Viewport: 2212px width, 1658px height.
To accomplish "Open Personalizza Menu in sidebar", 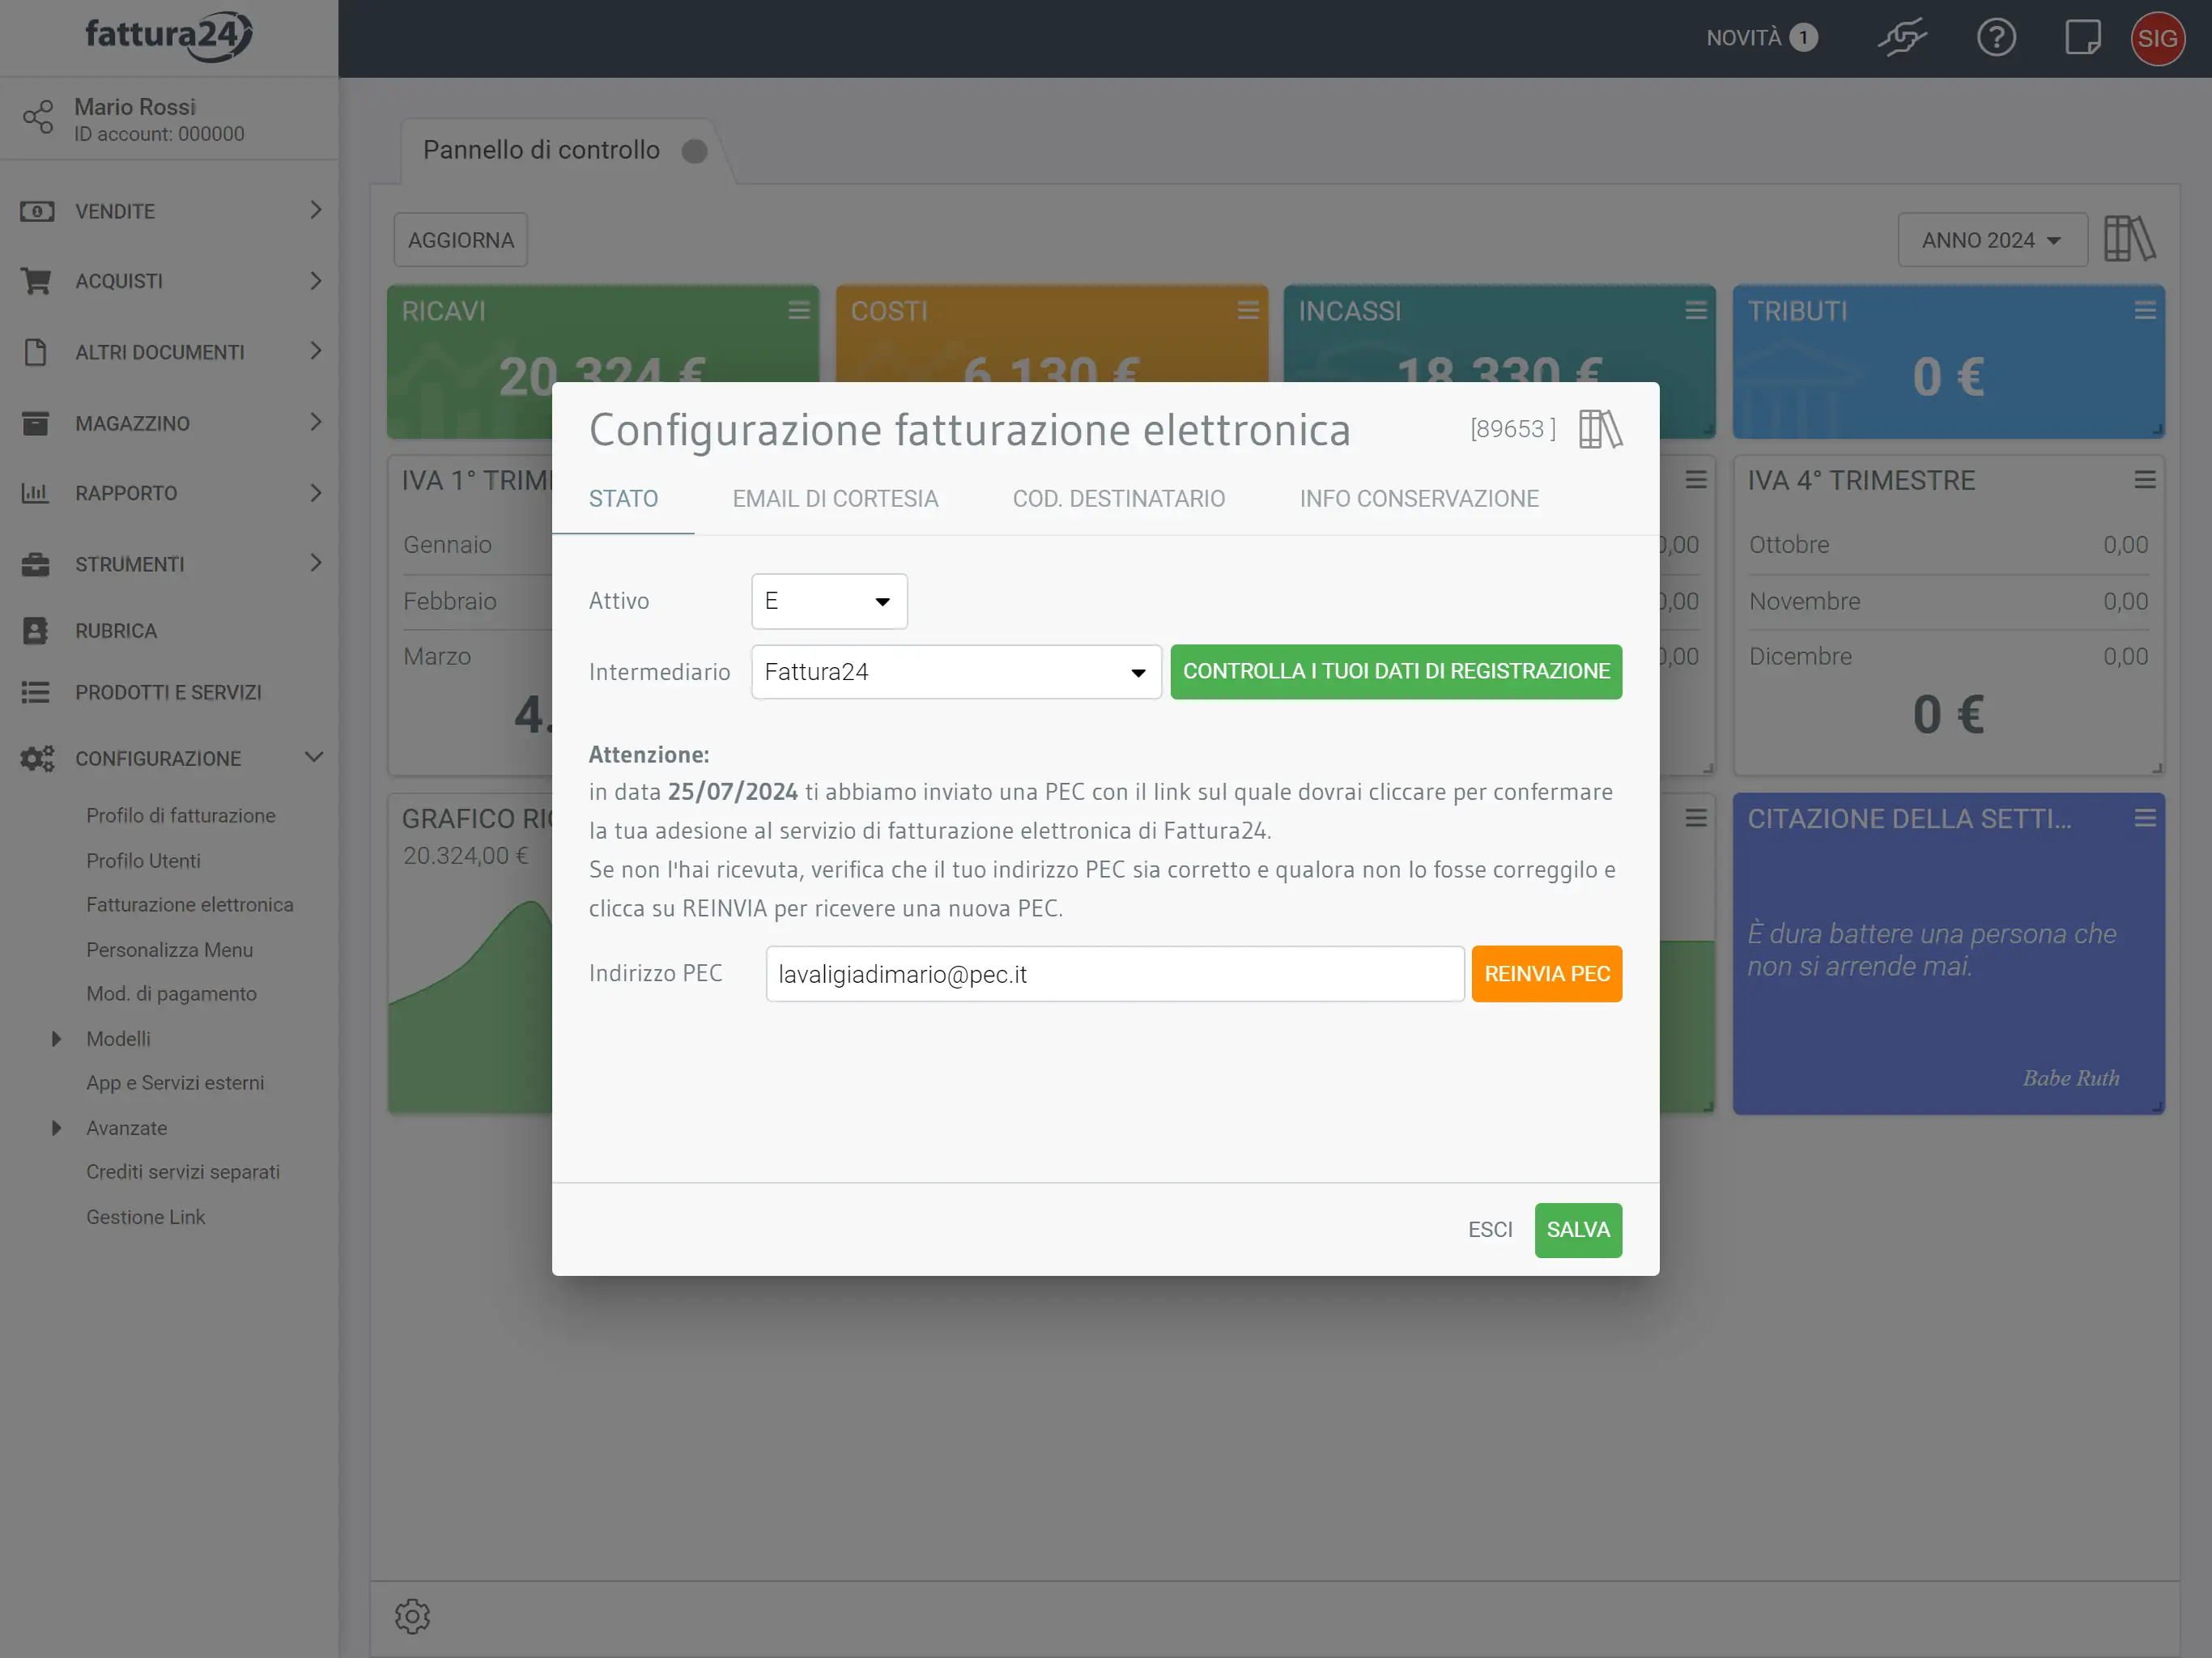I will point(169,949).
